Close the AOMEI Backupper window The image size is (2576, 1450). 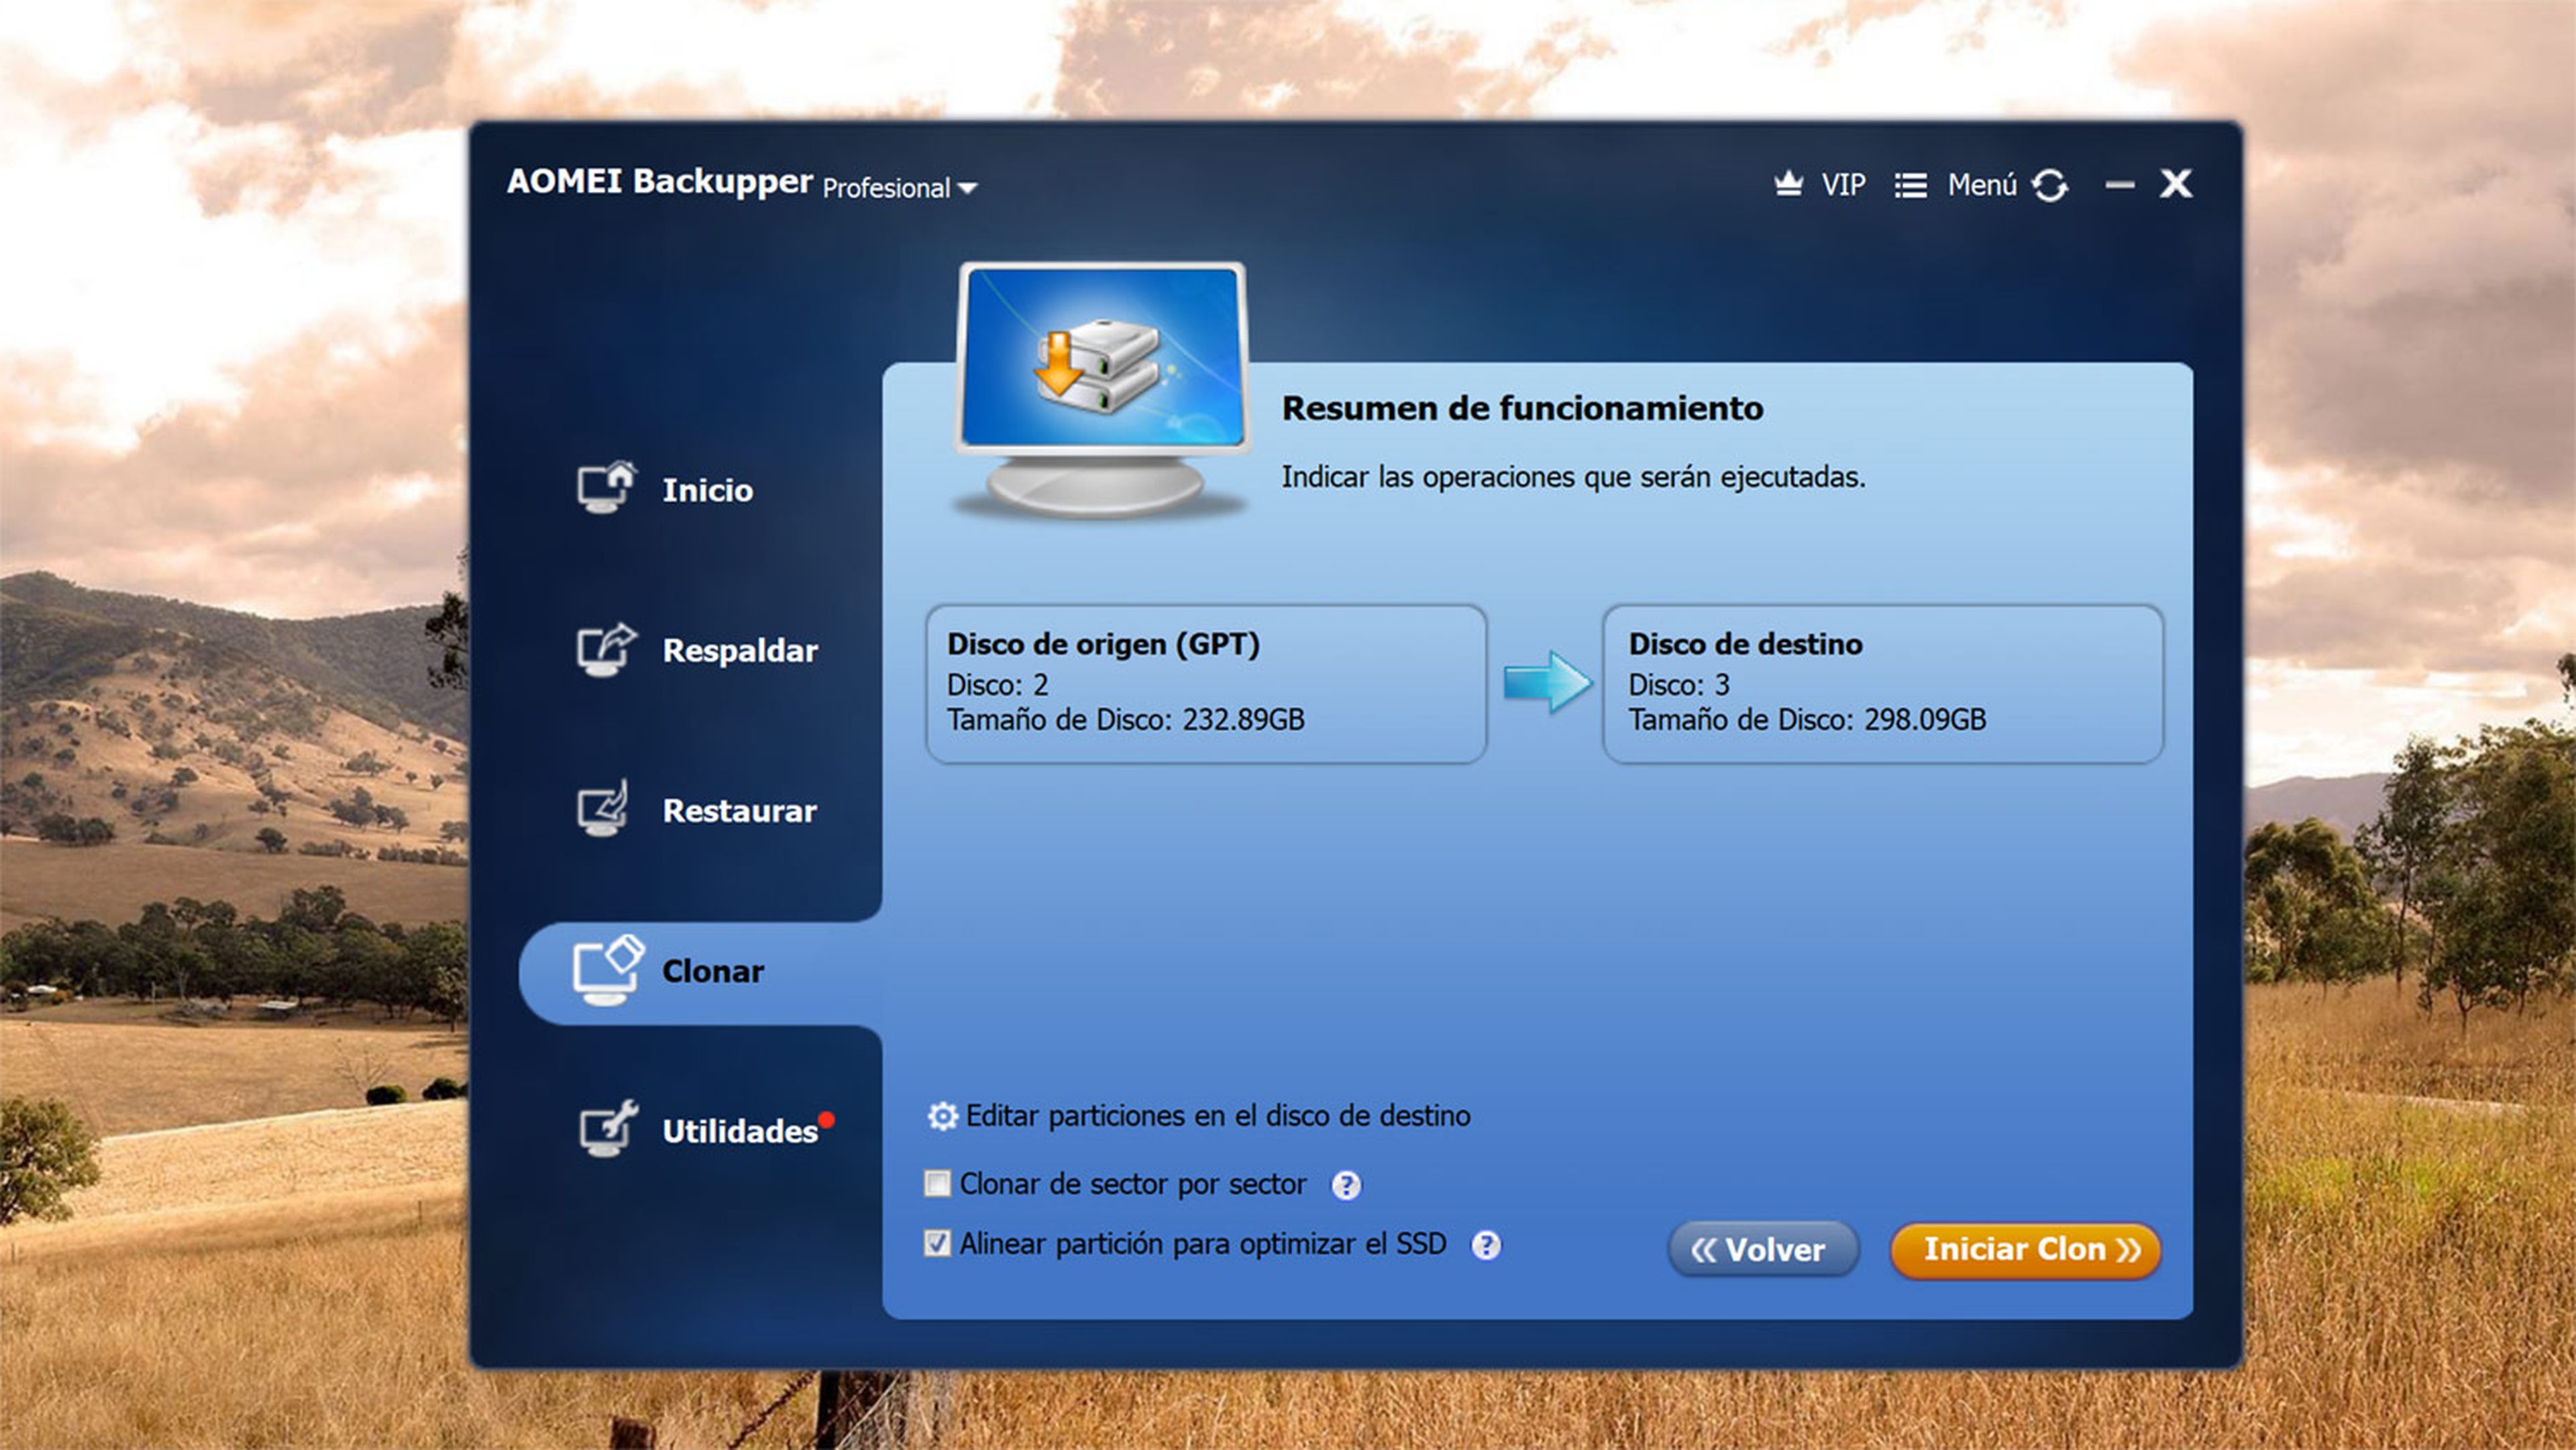tap(2176, 184)
